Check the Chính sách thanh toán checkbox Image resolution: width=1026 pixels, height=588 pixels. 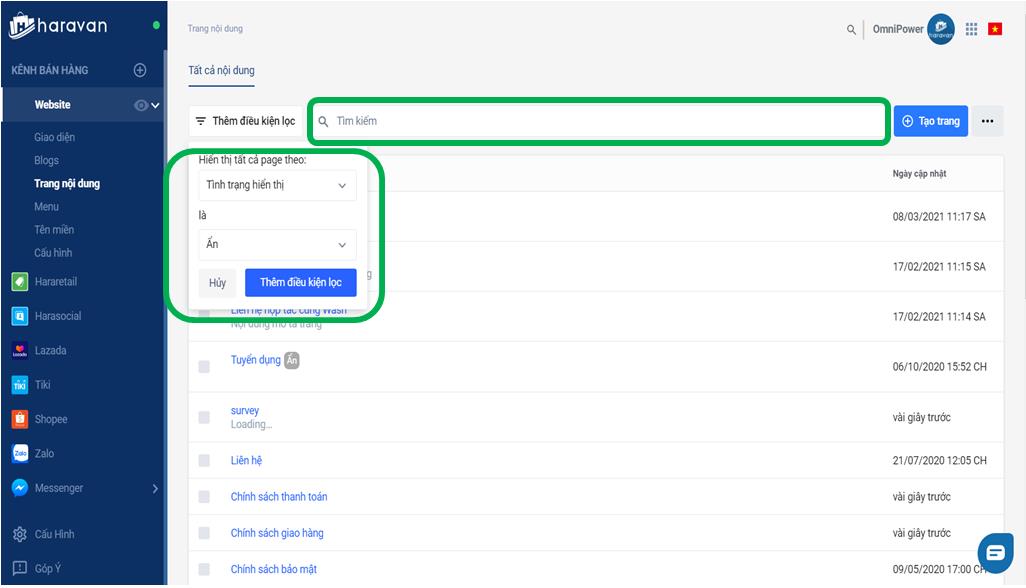click(x=204, y=497)
